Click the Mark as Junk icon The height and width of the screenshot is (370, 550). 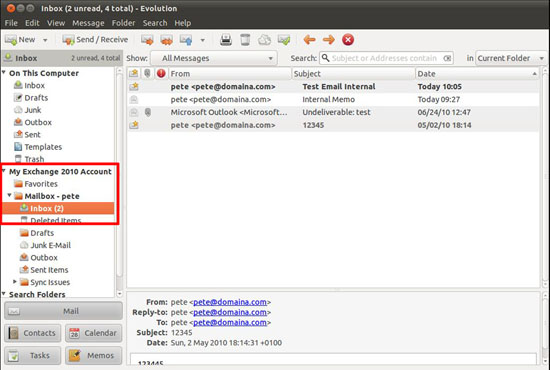click(x=264, y=40)
